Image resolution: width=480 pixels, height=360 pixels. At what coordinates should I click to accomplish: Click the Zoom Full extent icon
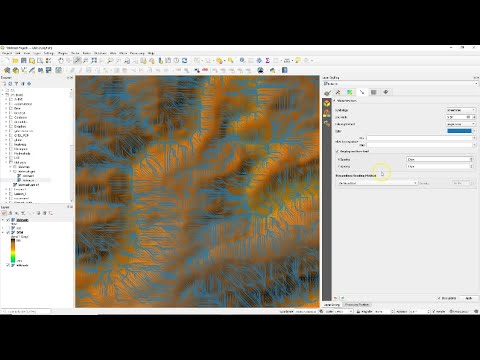(94, 61)
